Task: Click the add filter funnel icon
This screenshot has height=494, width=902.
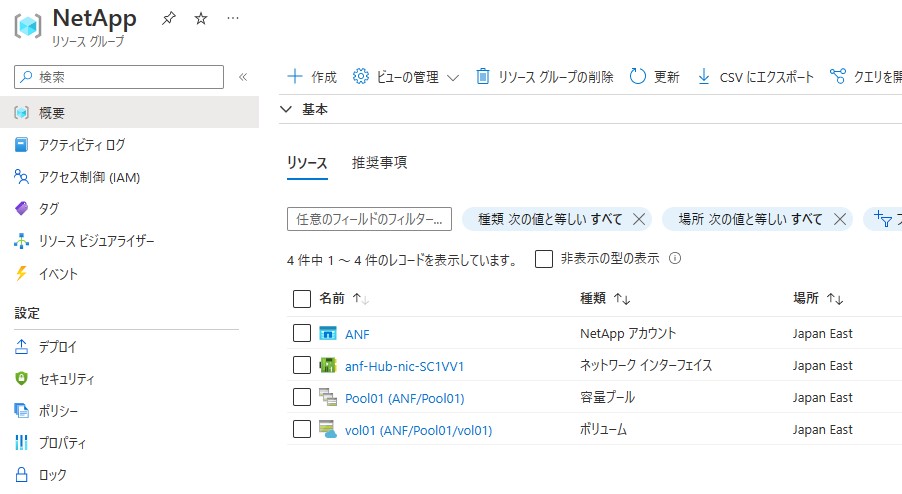Action: coord(883,219)
